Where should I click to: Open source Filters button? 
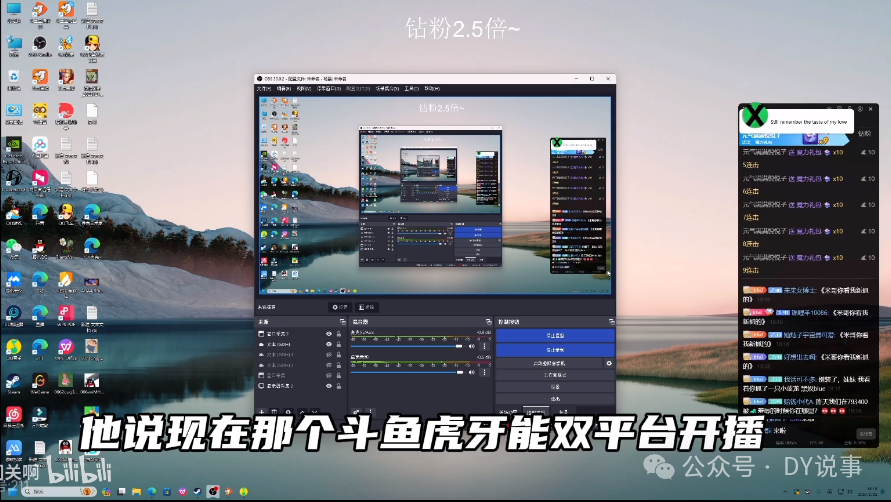coord(367,307)
